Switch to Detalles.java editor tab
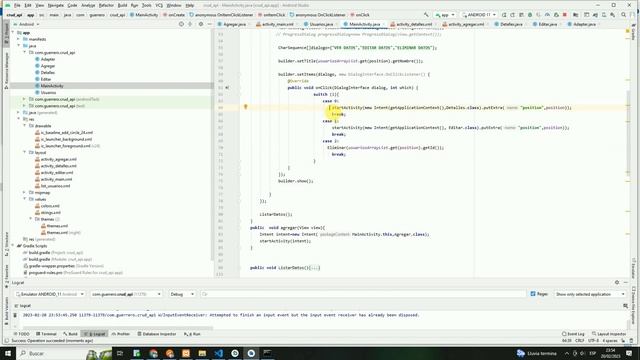Screen dimensions: 640x360 click(x=511, y=24)
